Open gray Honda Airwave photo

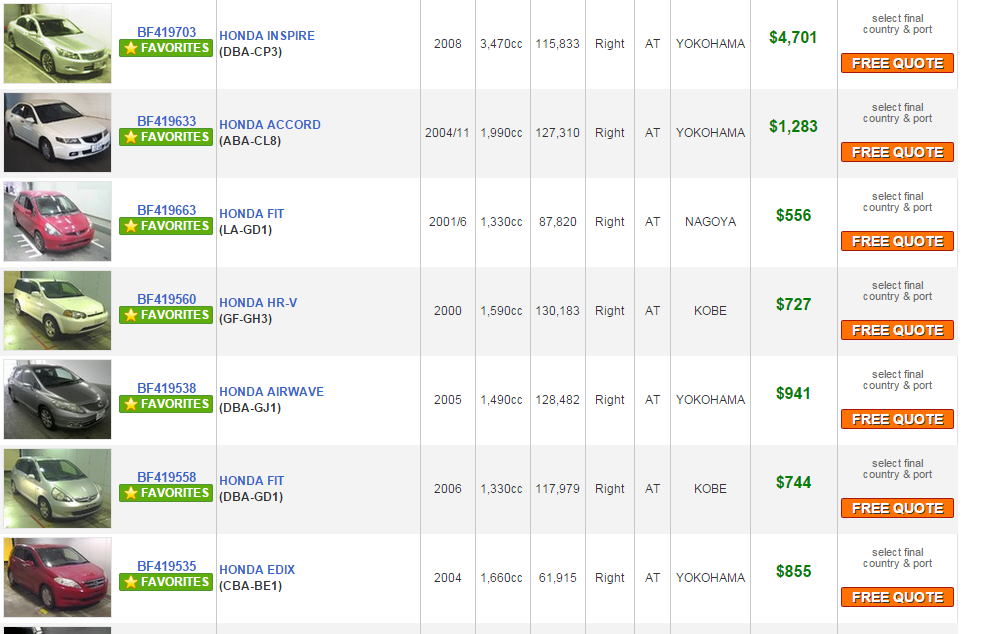pyautogui.click(x=58, y=399)
